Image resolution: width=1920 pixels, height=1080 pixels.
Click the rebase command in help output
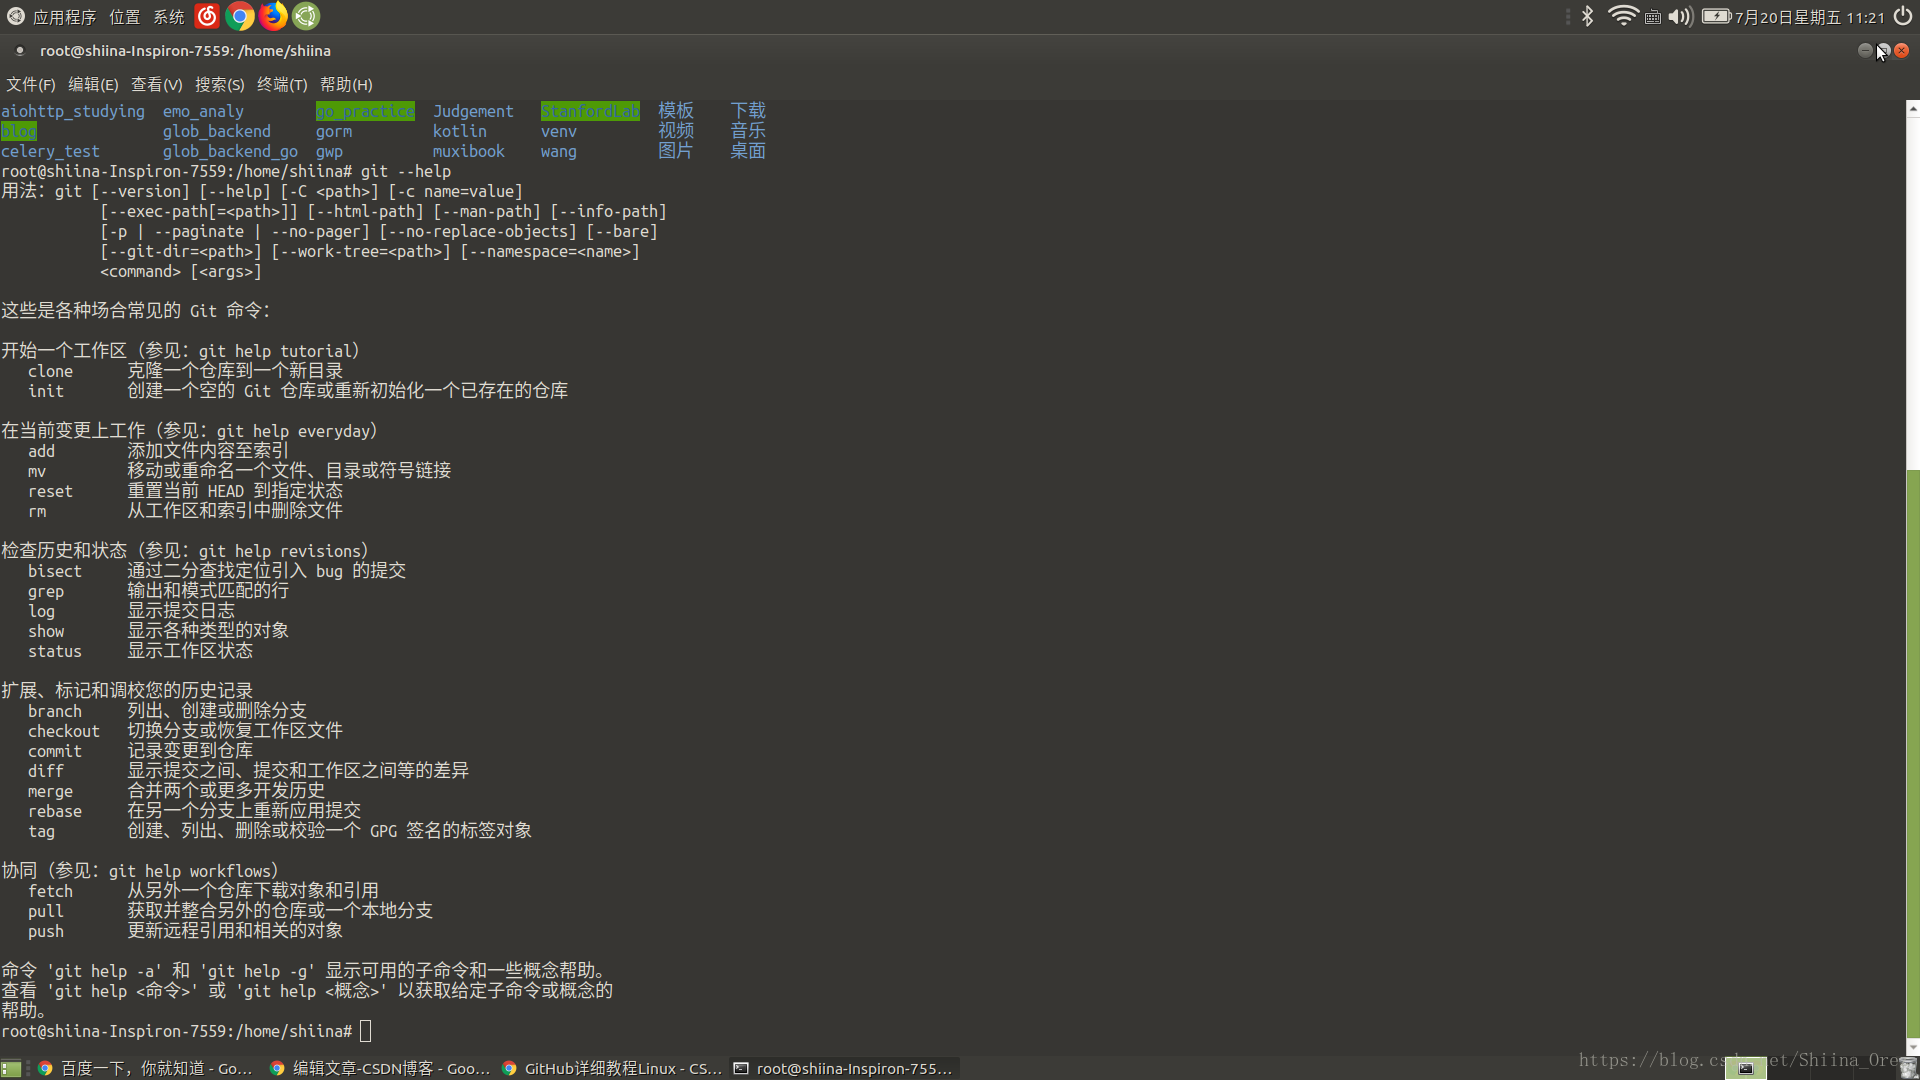tap(55, 811)
